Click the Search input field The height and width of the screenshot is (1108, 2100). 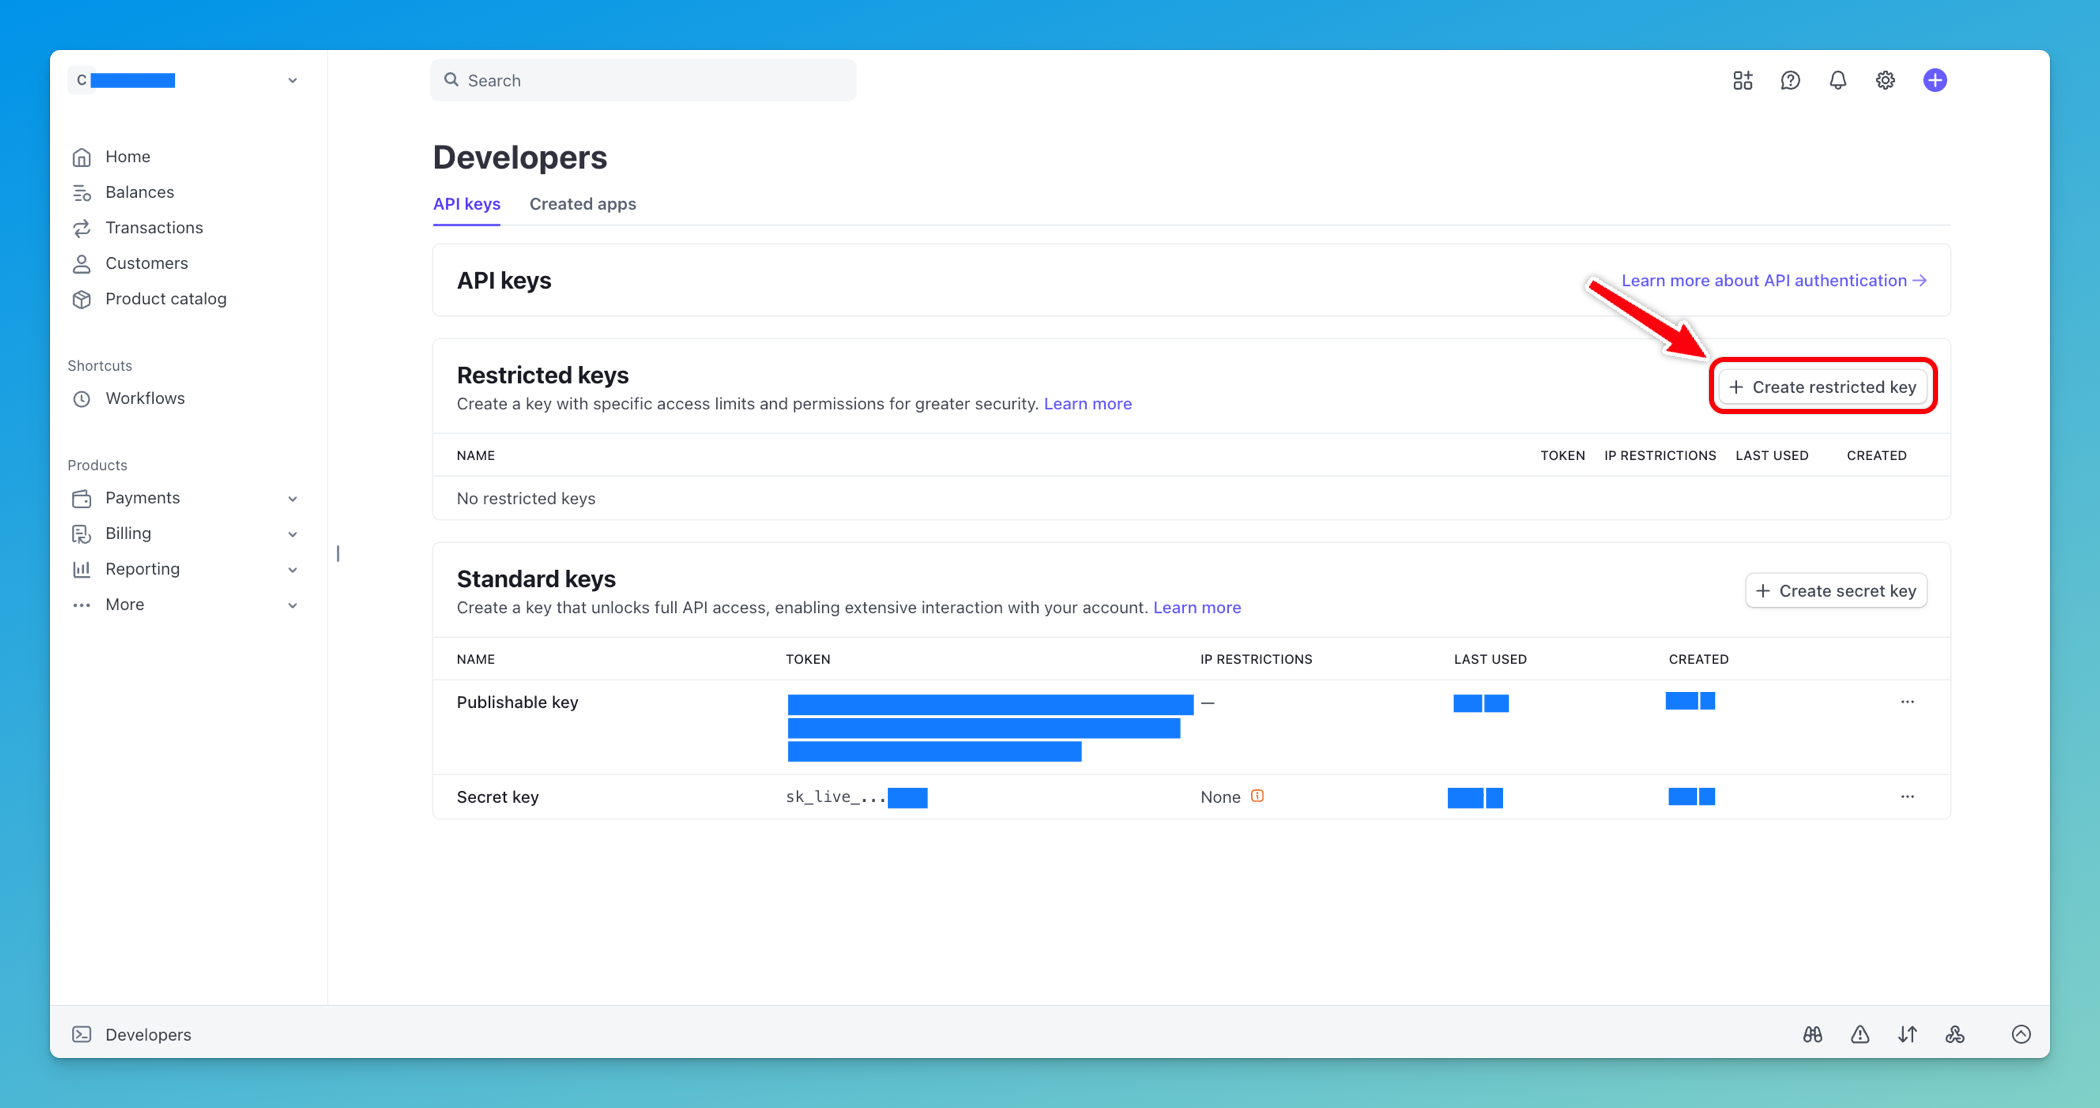(643, 81)
